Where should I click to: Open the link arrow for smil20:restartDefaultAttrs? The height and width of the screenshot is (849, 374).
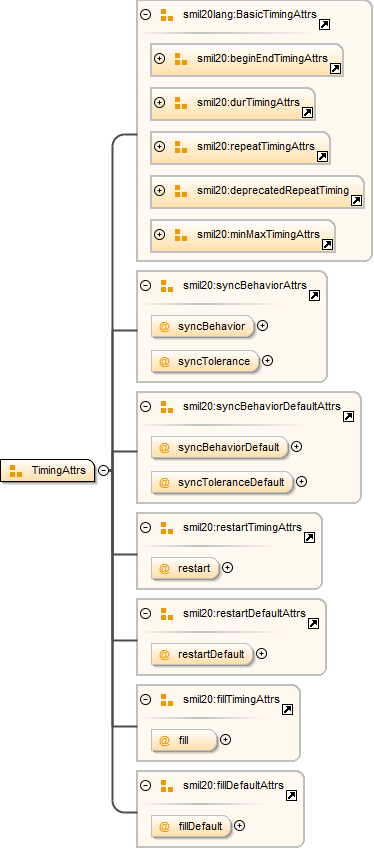313,623
